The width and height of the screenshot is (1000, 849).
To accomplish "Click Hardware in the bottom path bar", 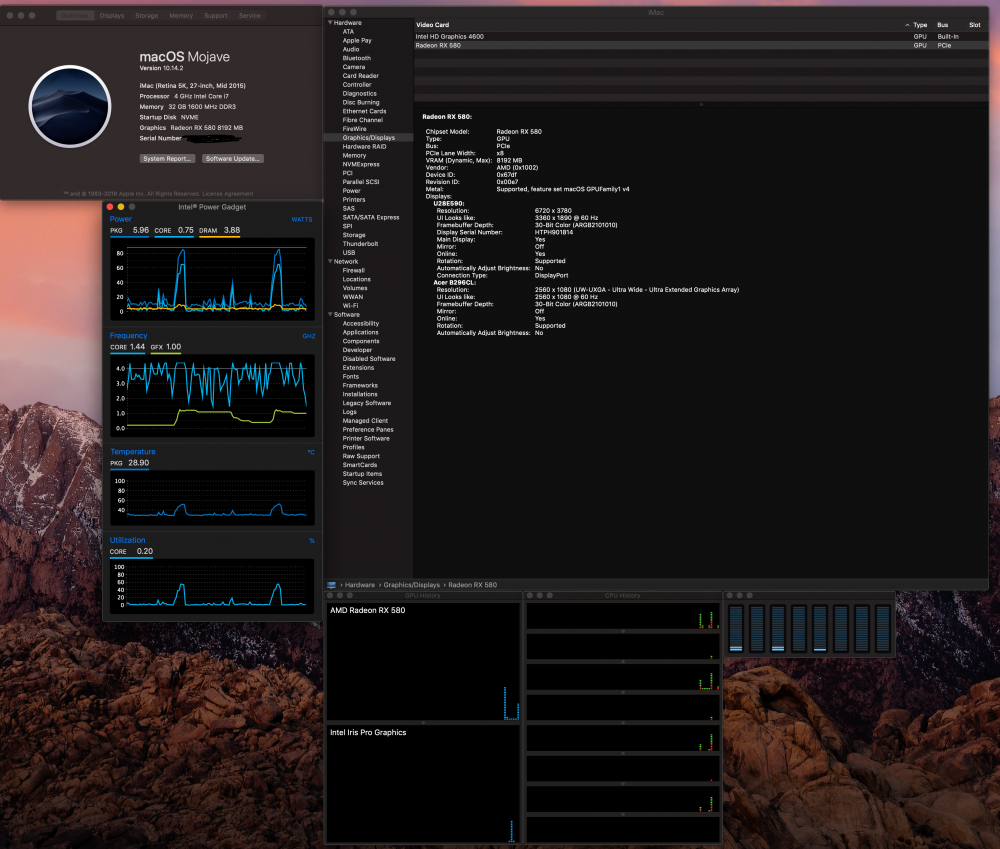I will click(360, 585).
